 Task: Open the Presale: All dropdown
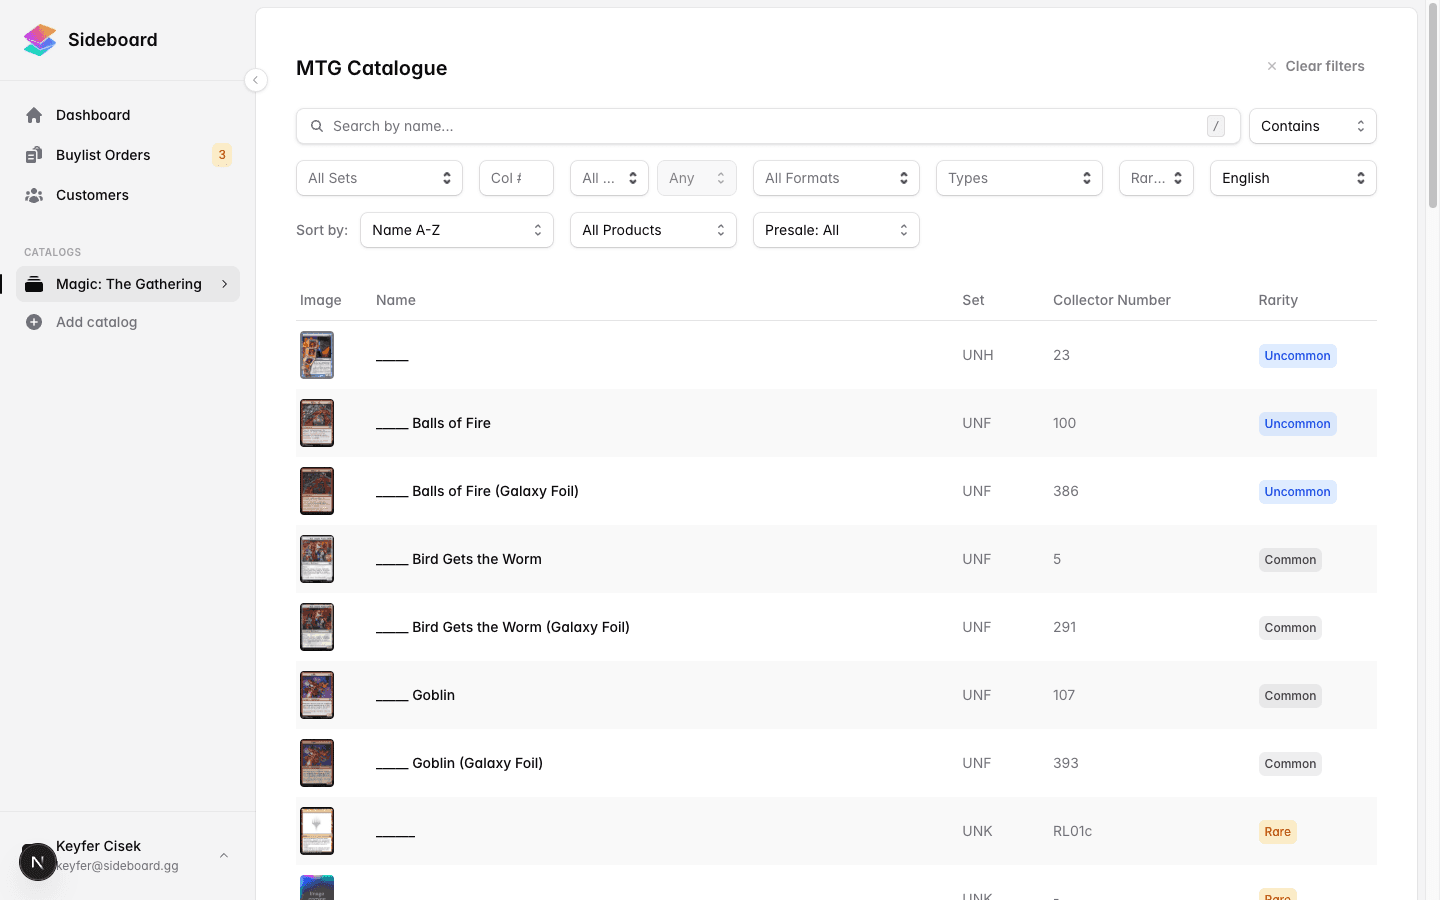pyautogui.click(x=836, y=230)
